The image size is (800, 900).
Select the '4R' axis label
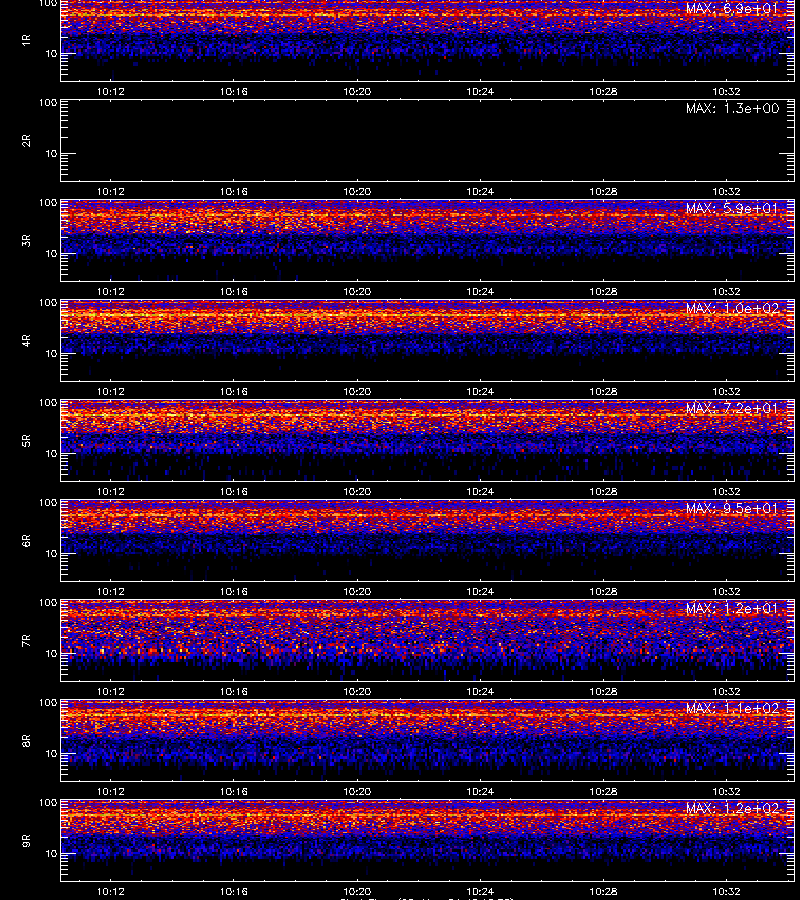[x=26, y=340]
